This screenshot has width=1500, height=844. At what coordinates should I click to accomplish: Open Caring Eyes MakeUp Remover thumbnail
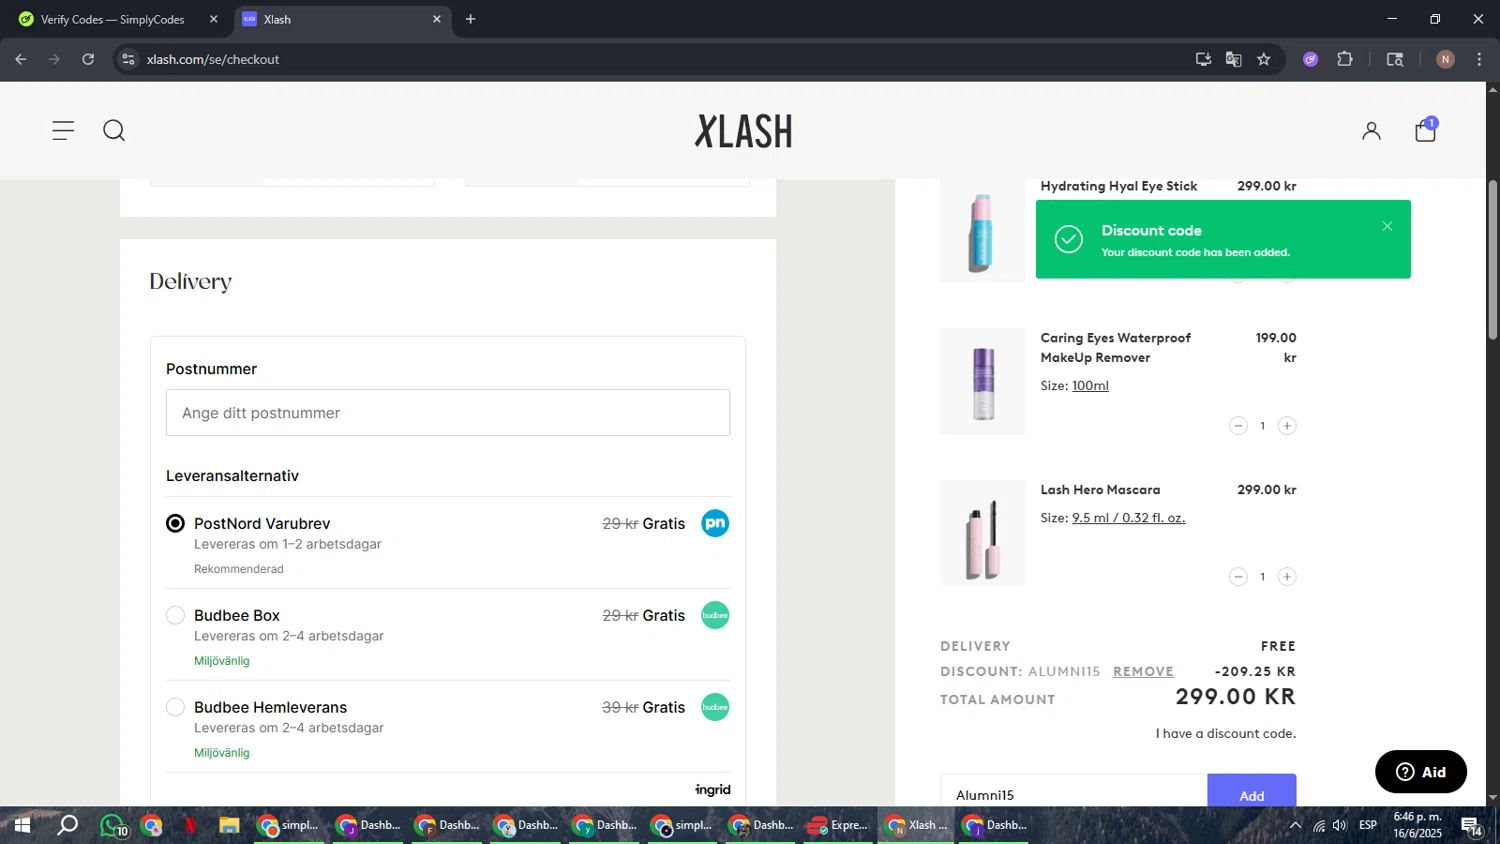tap(983, 382)
